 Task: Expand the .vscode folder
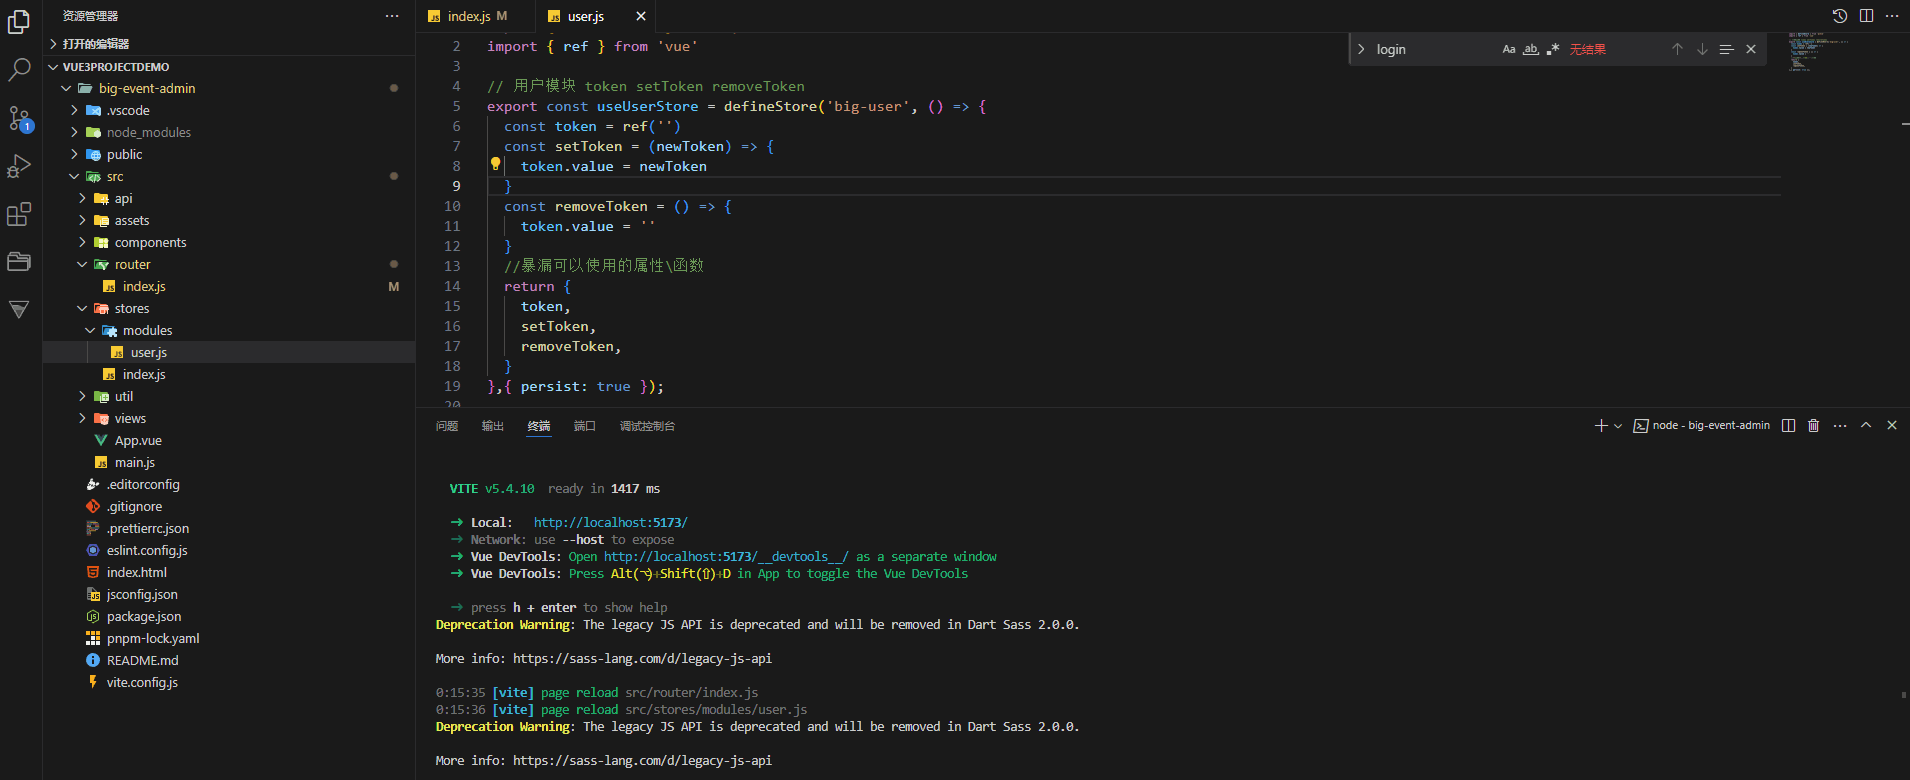[229, 110]
